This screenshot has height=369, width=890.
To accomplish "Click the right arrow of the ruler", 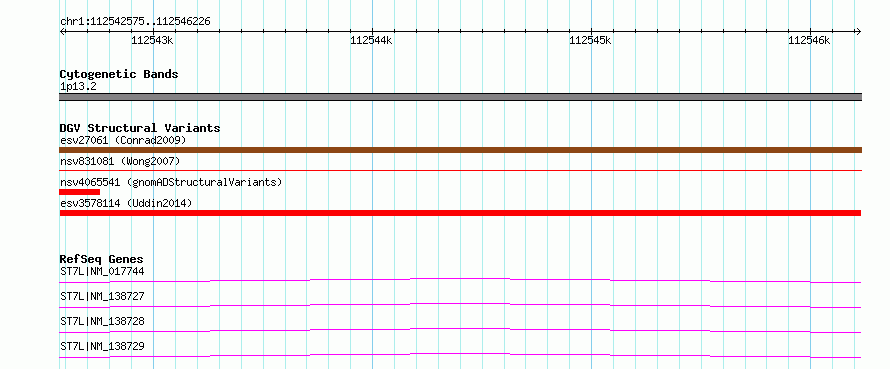I will coord(858,31).
